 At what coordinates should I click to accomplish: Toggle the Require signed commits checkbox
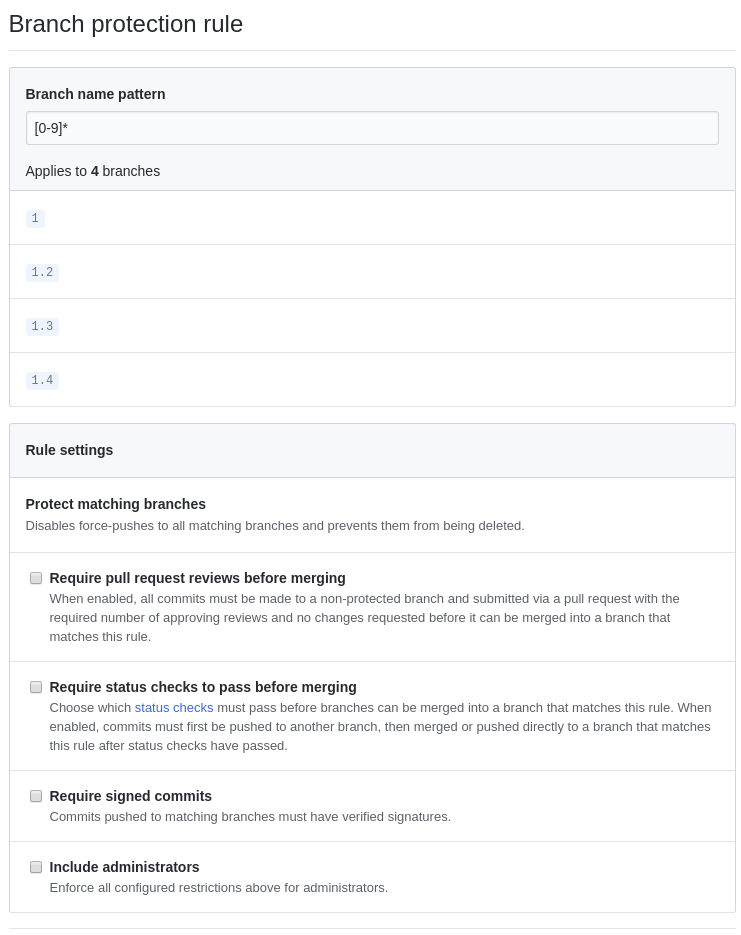pyautogui.click(x=36, y=796)
